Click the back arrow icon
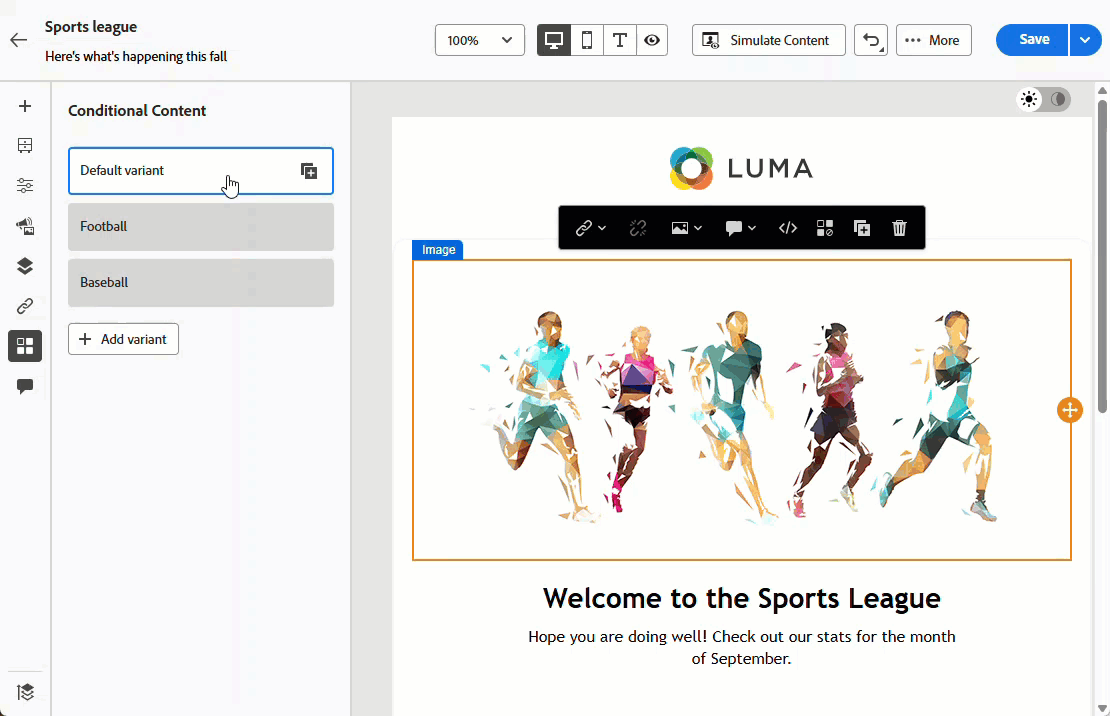The height and width of the screenshot is (716, 1110). pyautogui.click(x=18, y=40)
